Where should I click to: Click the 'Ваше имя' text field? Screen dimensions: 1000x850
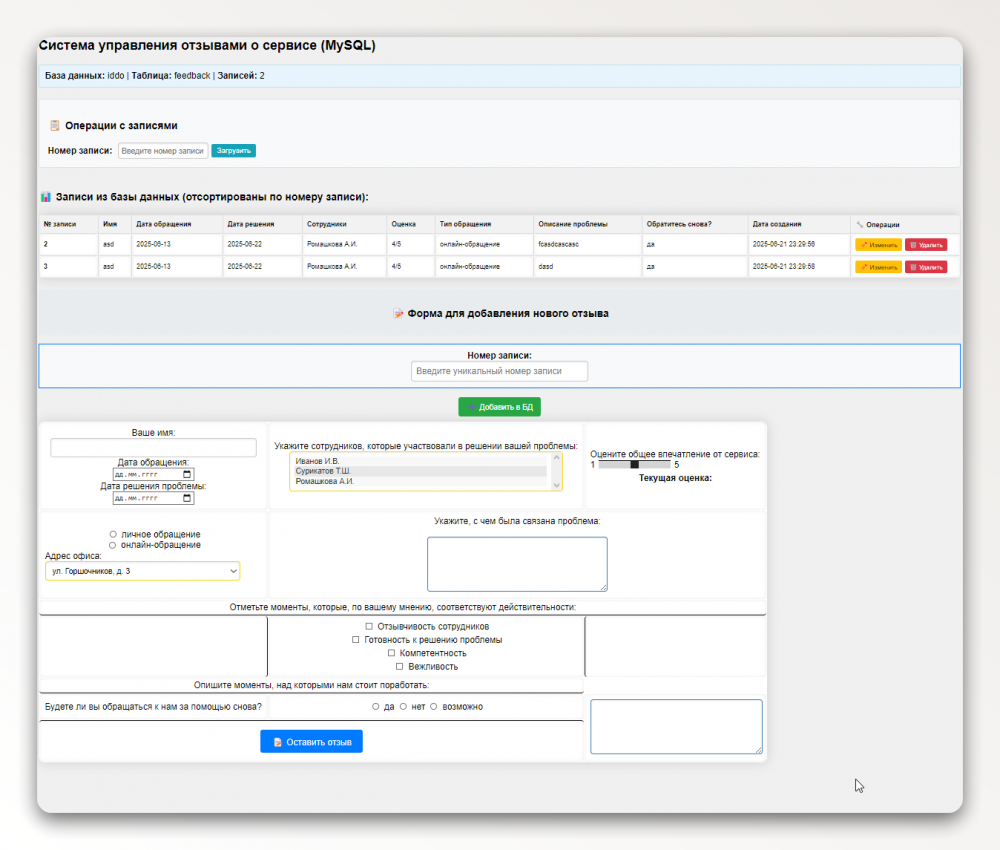(x=153, y=448)
